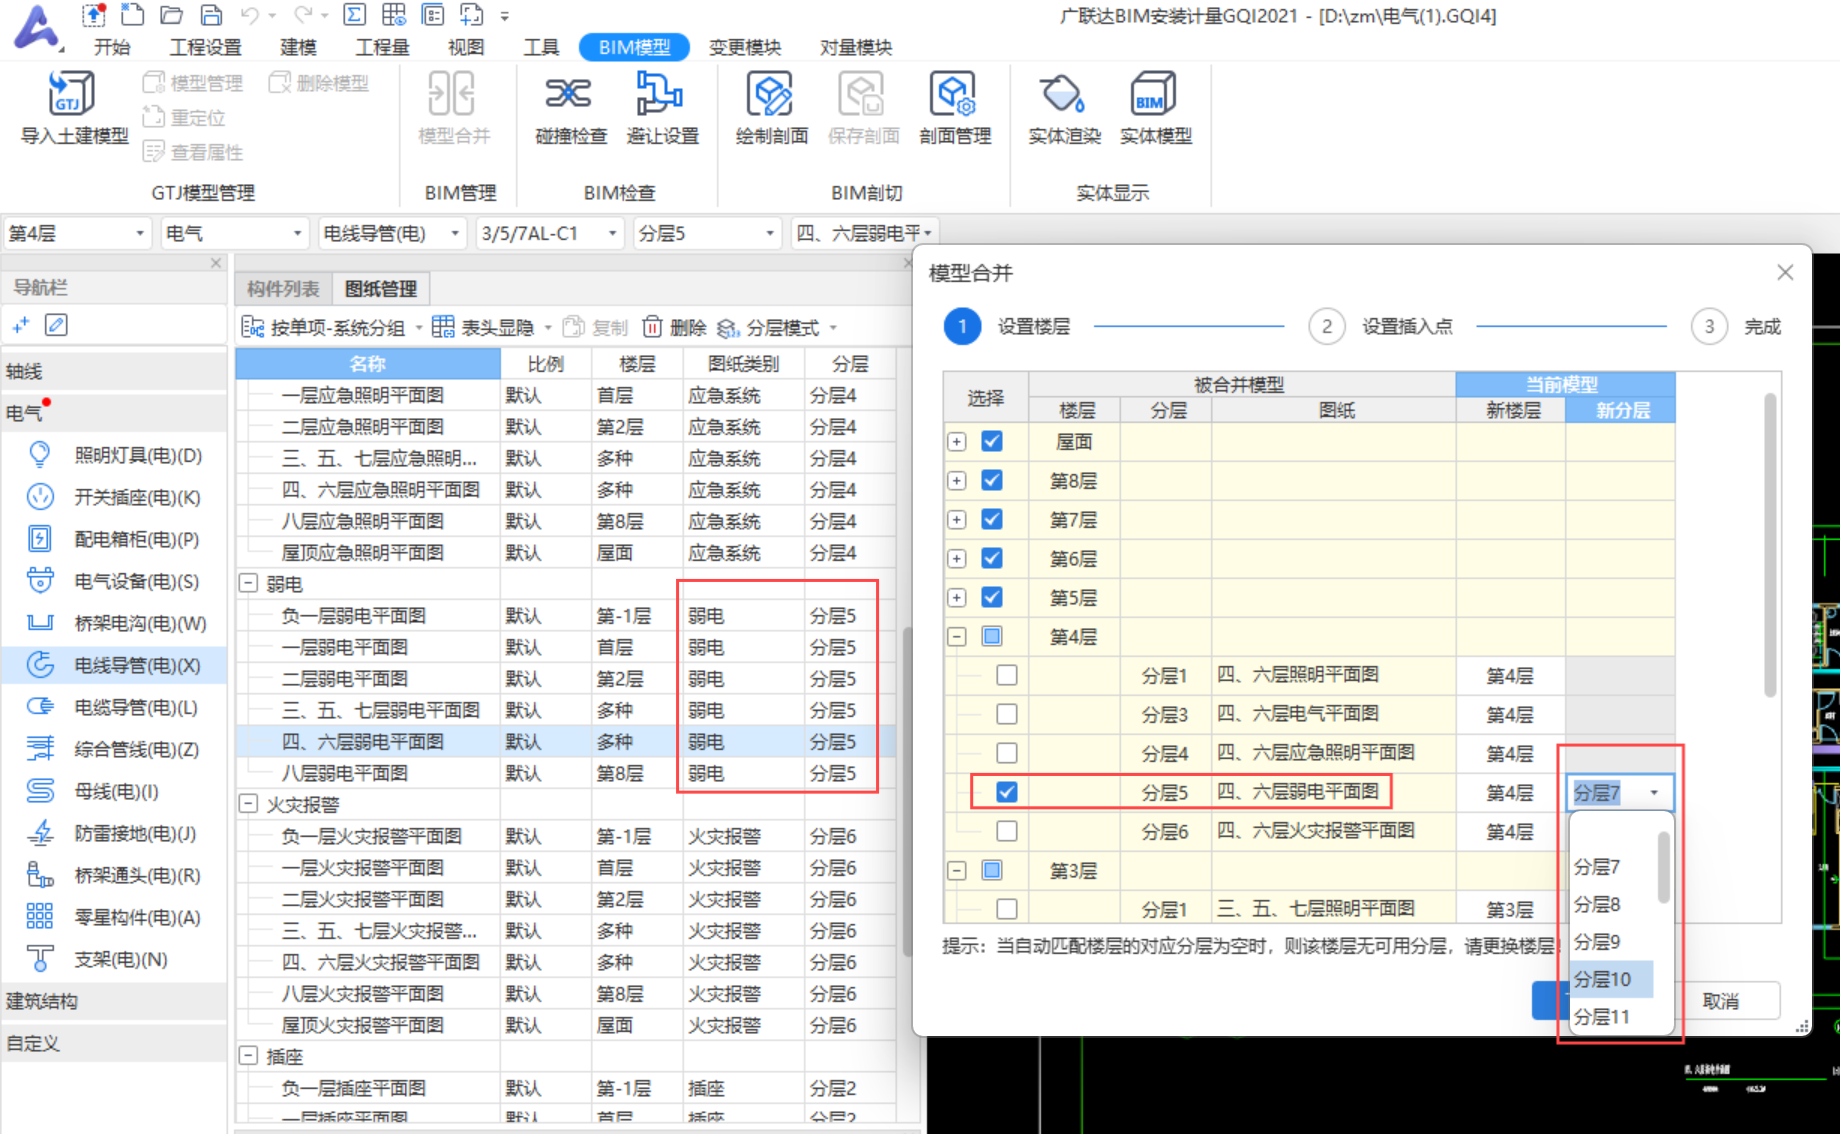Switch to the 图纸管理 tab

point(381,289)
